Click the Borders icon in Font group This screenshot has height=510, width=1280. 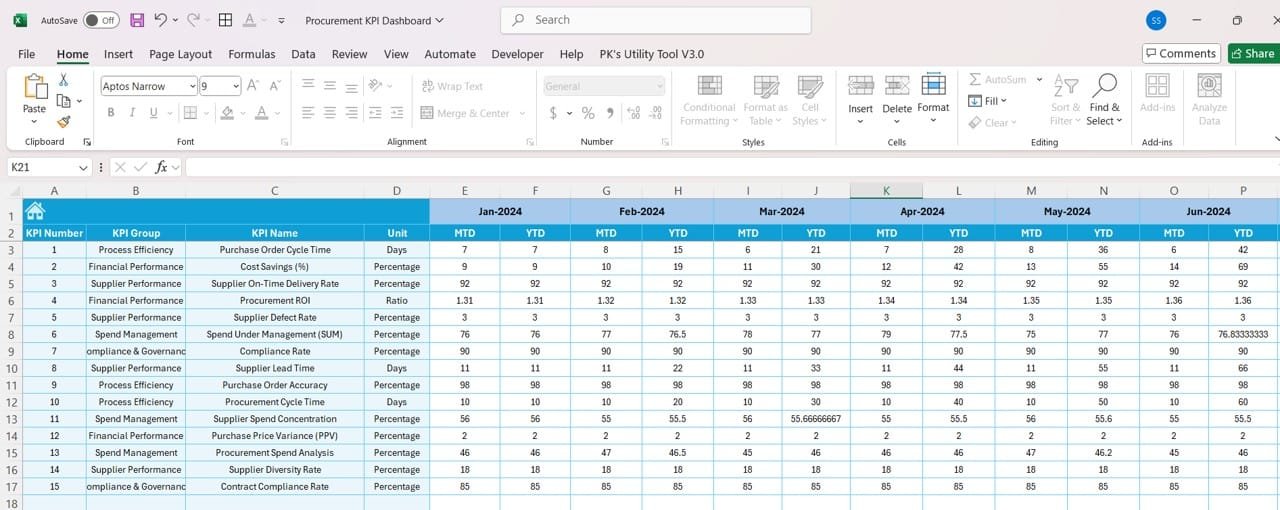point(188,113)
